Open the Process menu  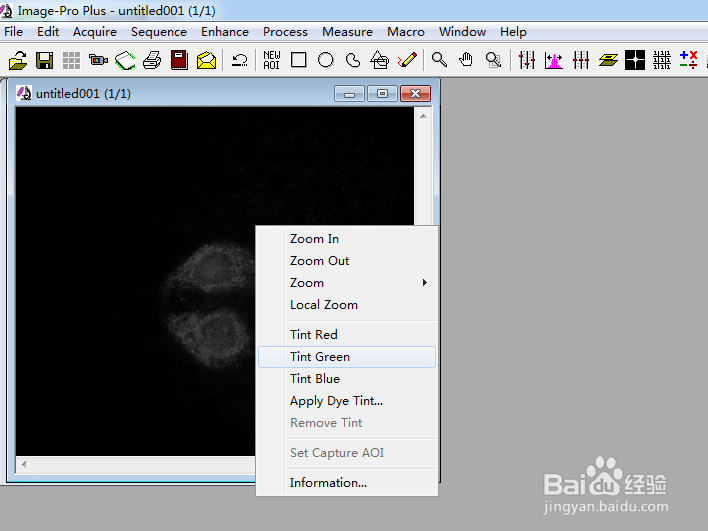tap(285, 32)
